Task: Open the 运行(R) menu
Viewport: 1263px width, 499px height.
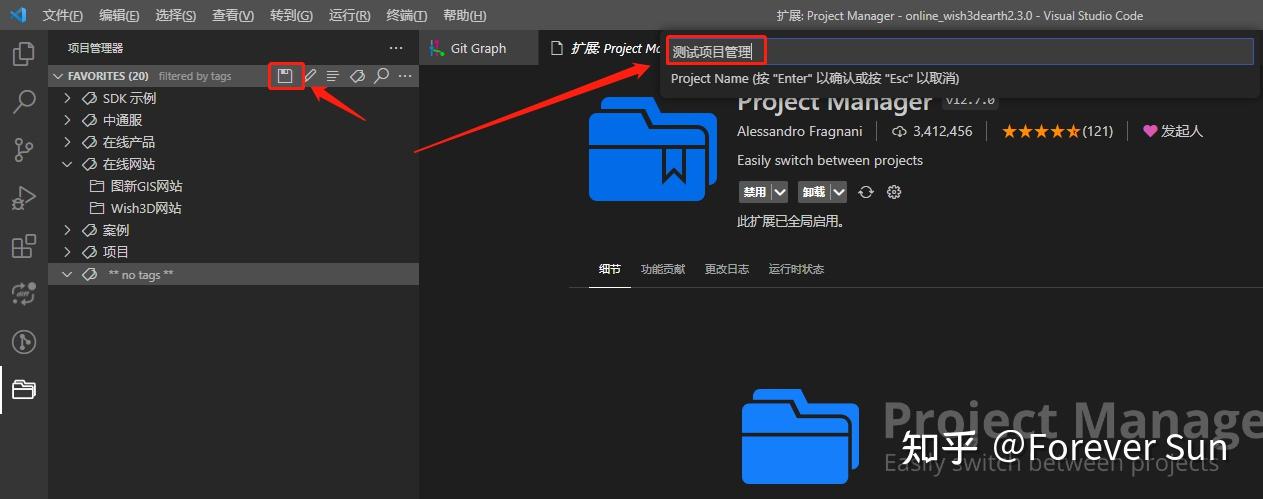Action: 349,16
